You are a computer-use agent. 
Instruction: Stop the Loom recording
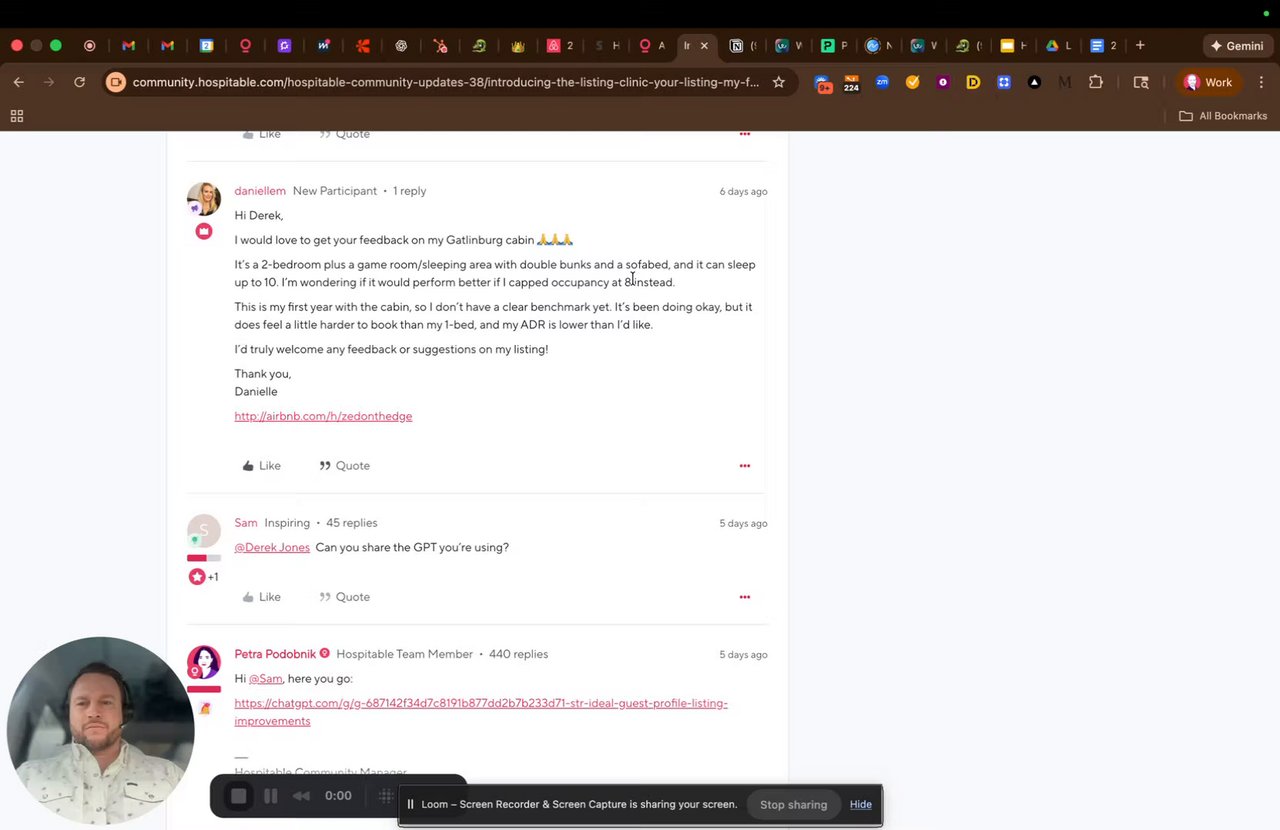click(238, 796)
